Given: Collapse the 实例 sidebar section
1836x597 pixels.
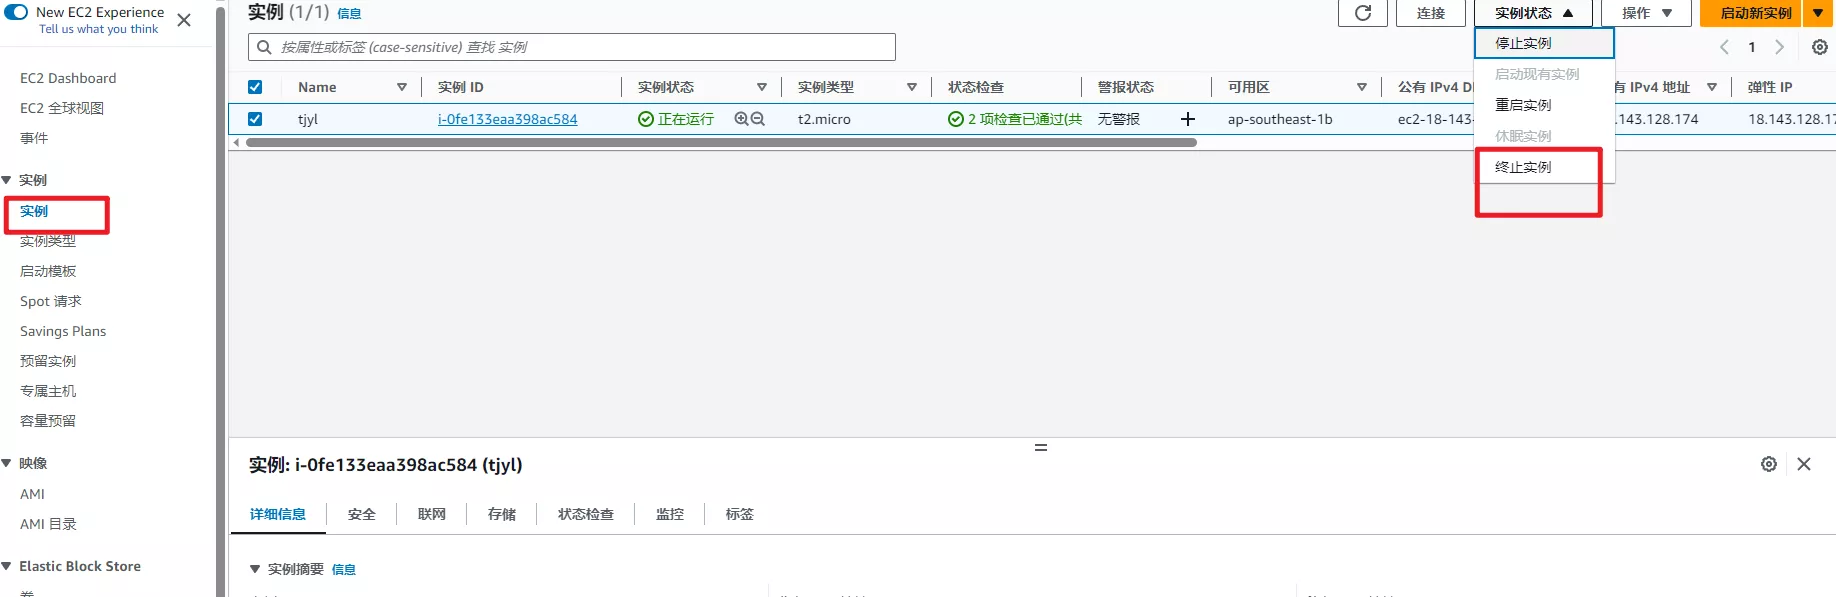Looking at the screenshot, I should tap(7, 180).
